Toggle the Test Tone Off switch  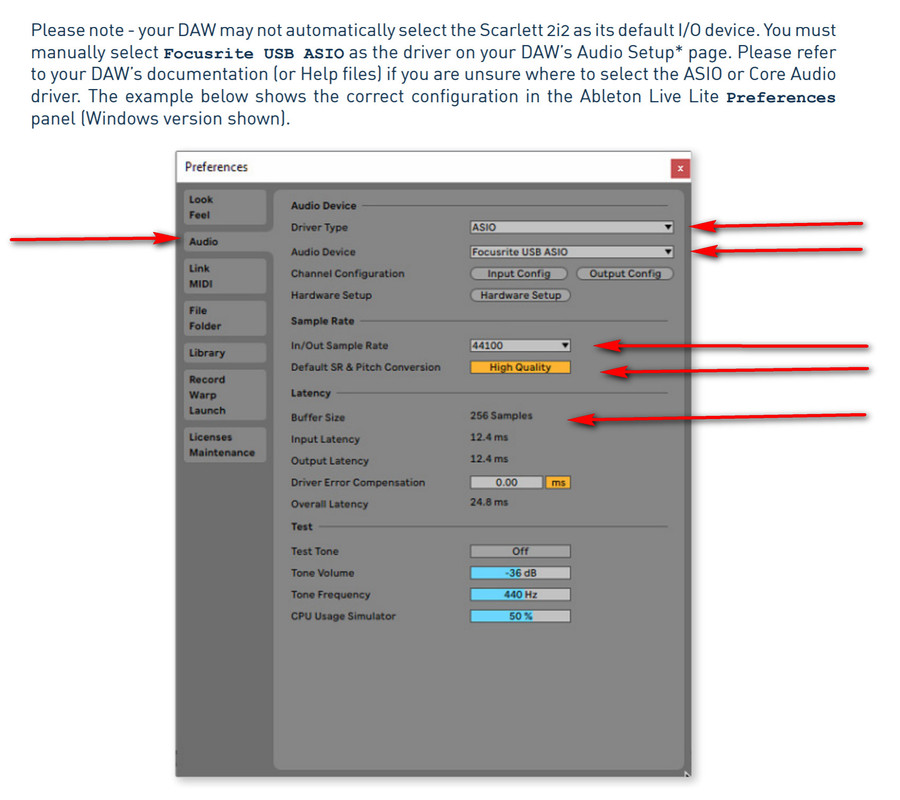click(x=520, y=552)
